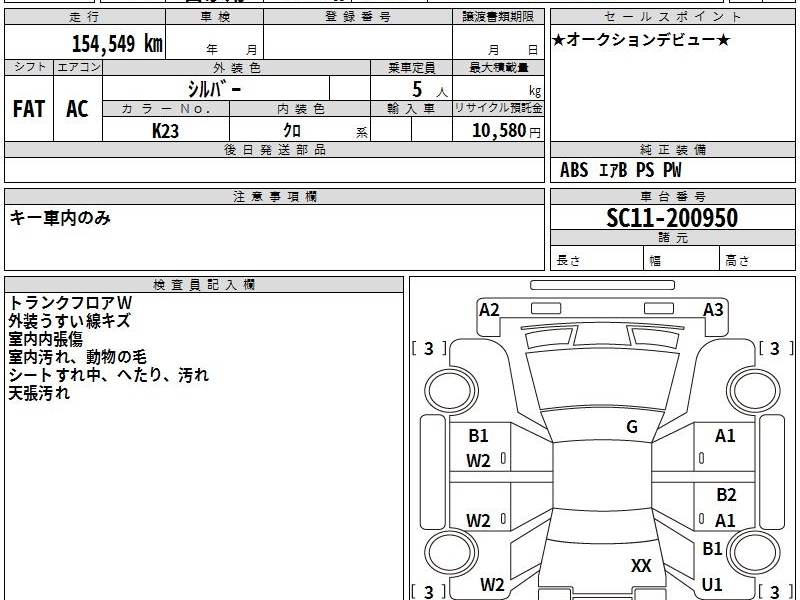Click the A2 damage mark on diagram
Screen dimensions: 800x600
point(489,310)
